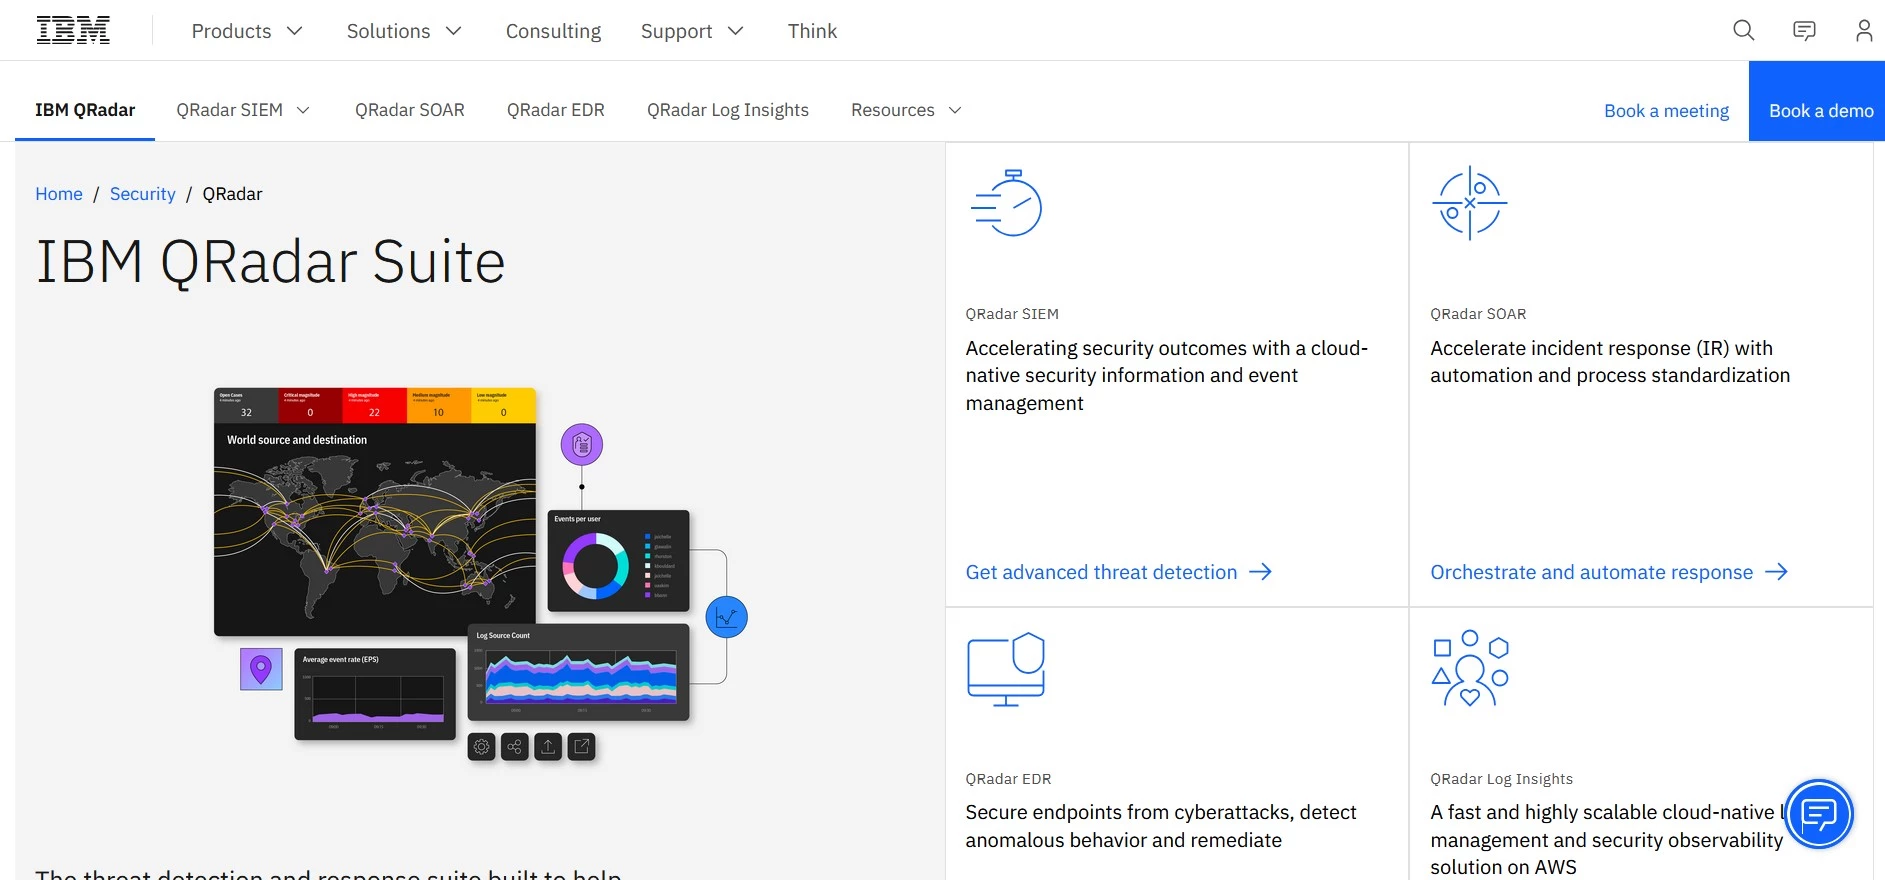
Task: Click the blue chart circle icon
Action: (727, 617)
